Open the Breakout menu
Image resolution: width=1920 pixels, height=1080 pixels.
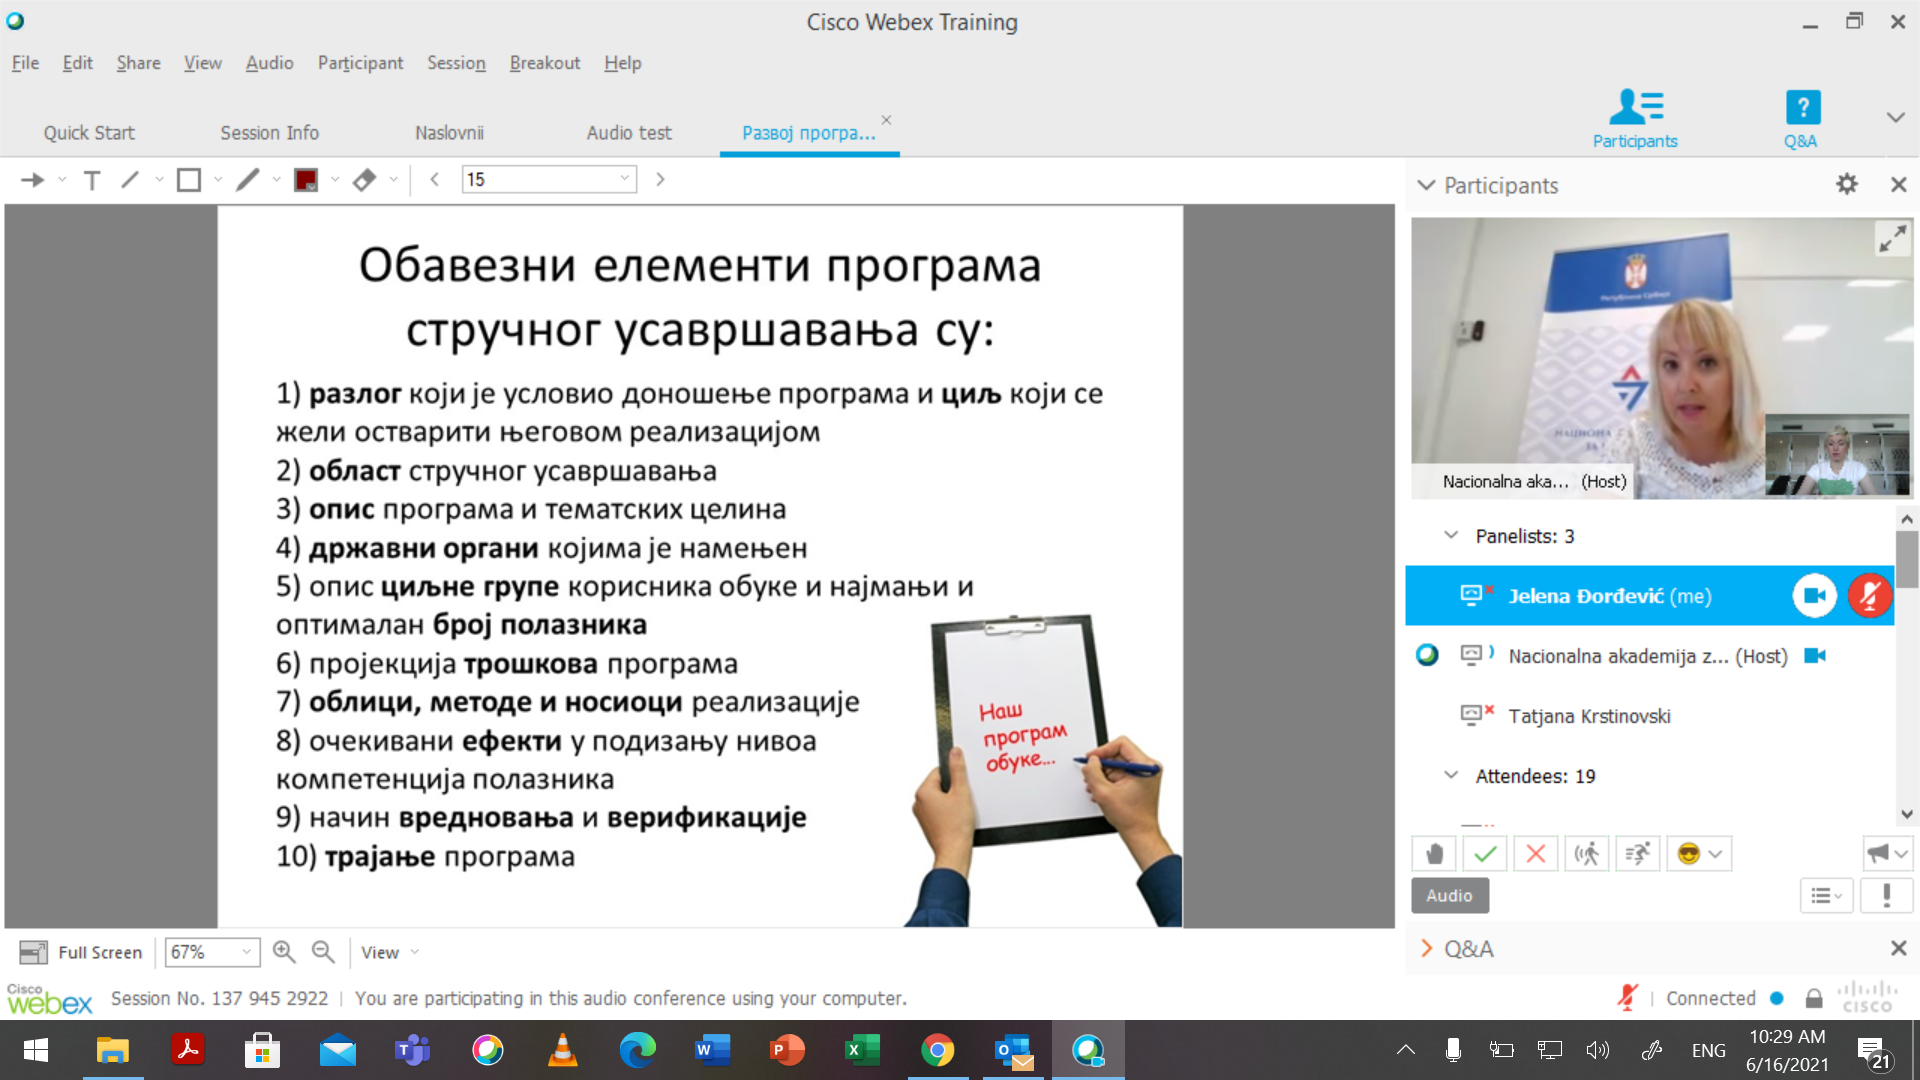point(544,63)
